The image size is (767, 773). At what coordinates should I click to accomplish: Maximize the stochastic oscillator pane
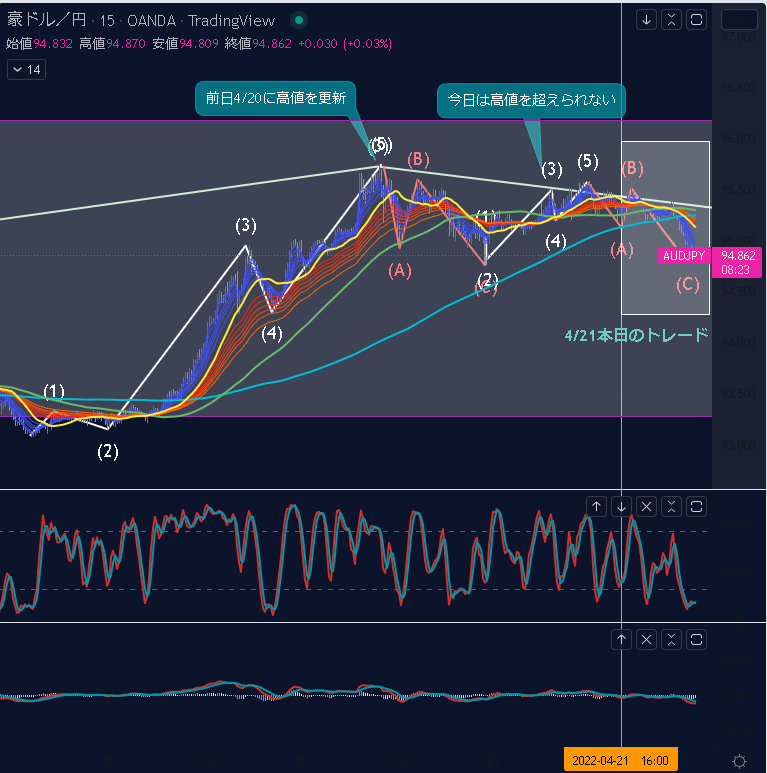(697, 507)
